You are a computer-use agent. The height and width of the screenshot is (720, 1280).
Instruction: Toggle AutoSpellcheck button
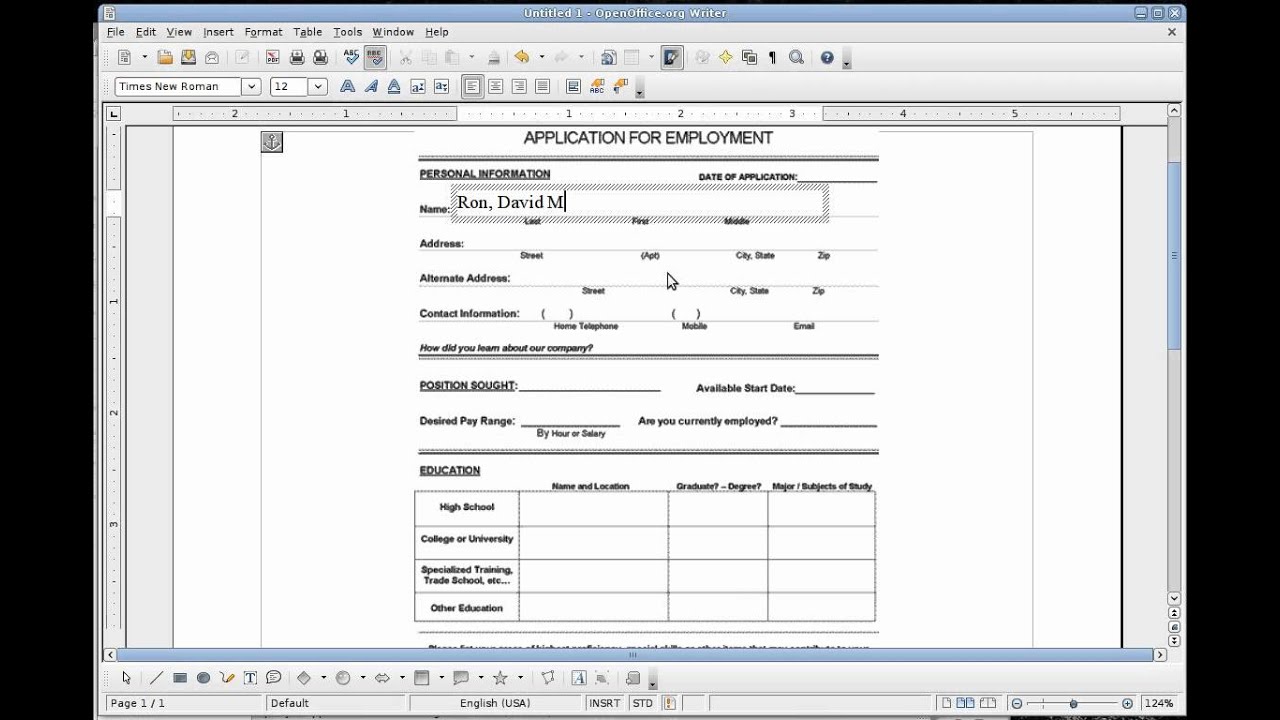tap(375, 58)
